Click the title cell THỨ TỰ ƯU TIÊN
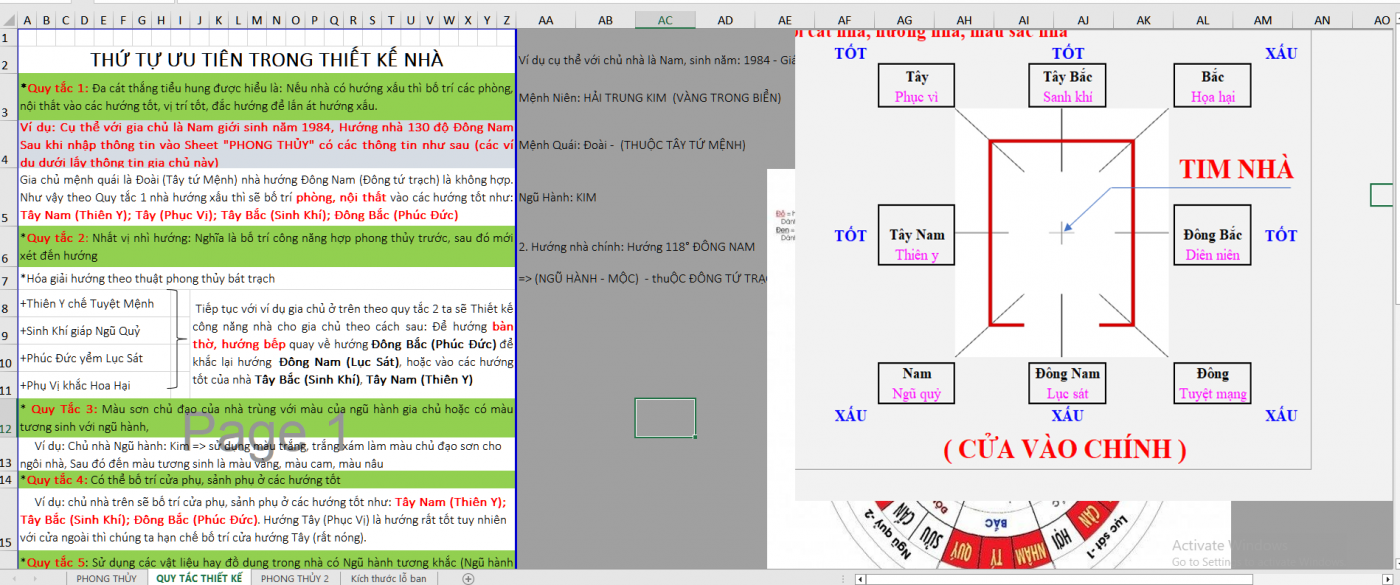1400x585 pixels. click(266, 60)
